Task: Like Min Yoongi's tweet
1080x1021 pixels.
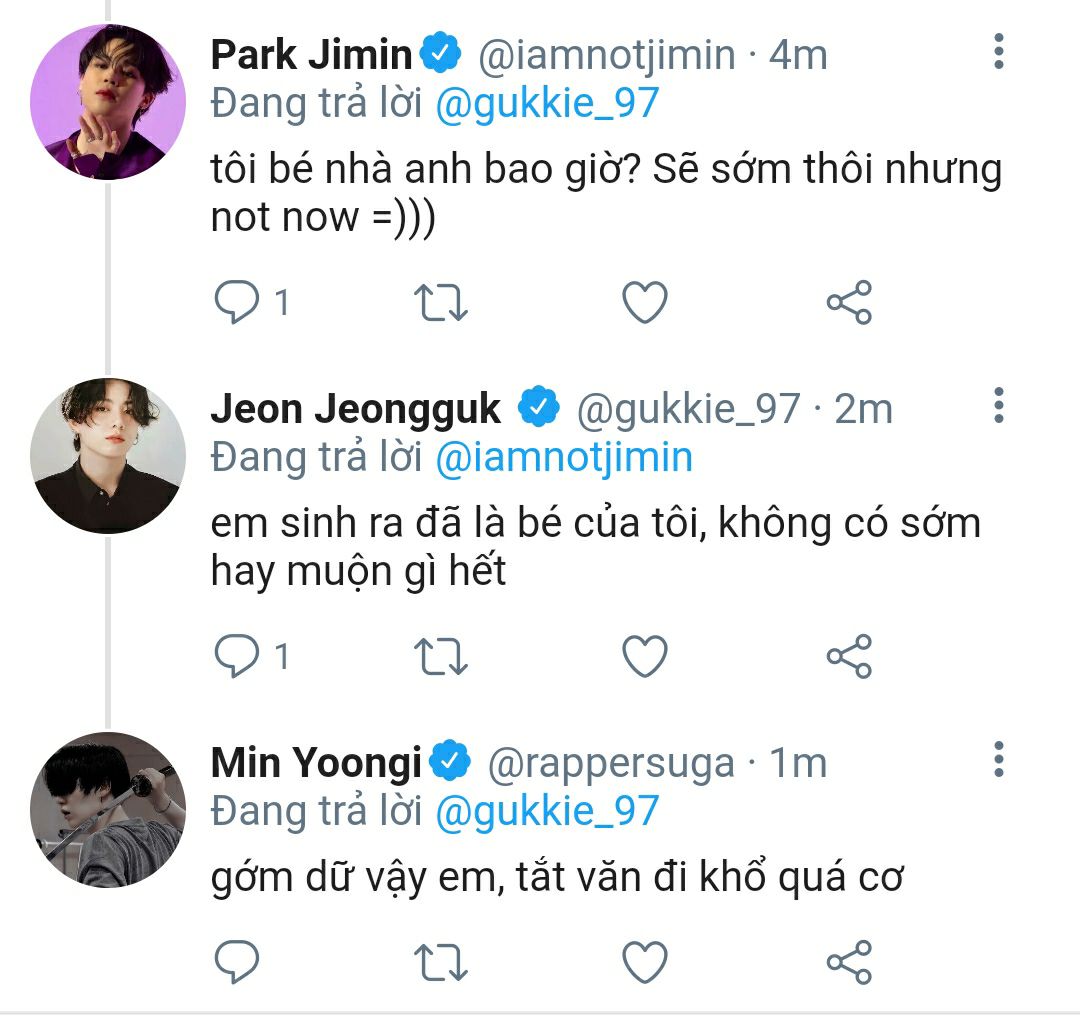Action: (645, 961)
